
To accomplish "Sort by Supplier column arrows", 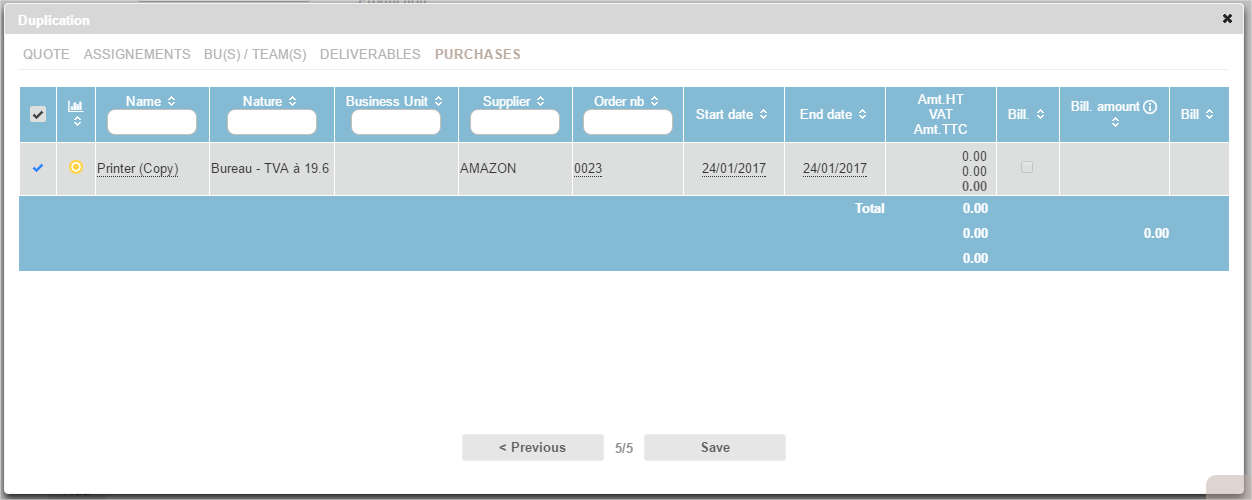I will tap(540, 102).
